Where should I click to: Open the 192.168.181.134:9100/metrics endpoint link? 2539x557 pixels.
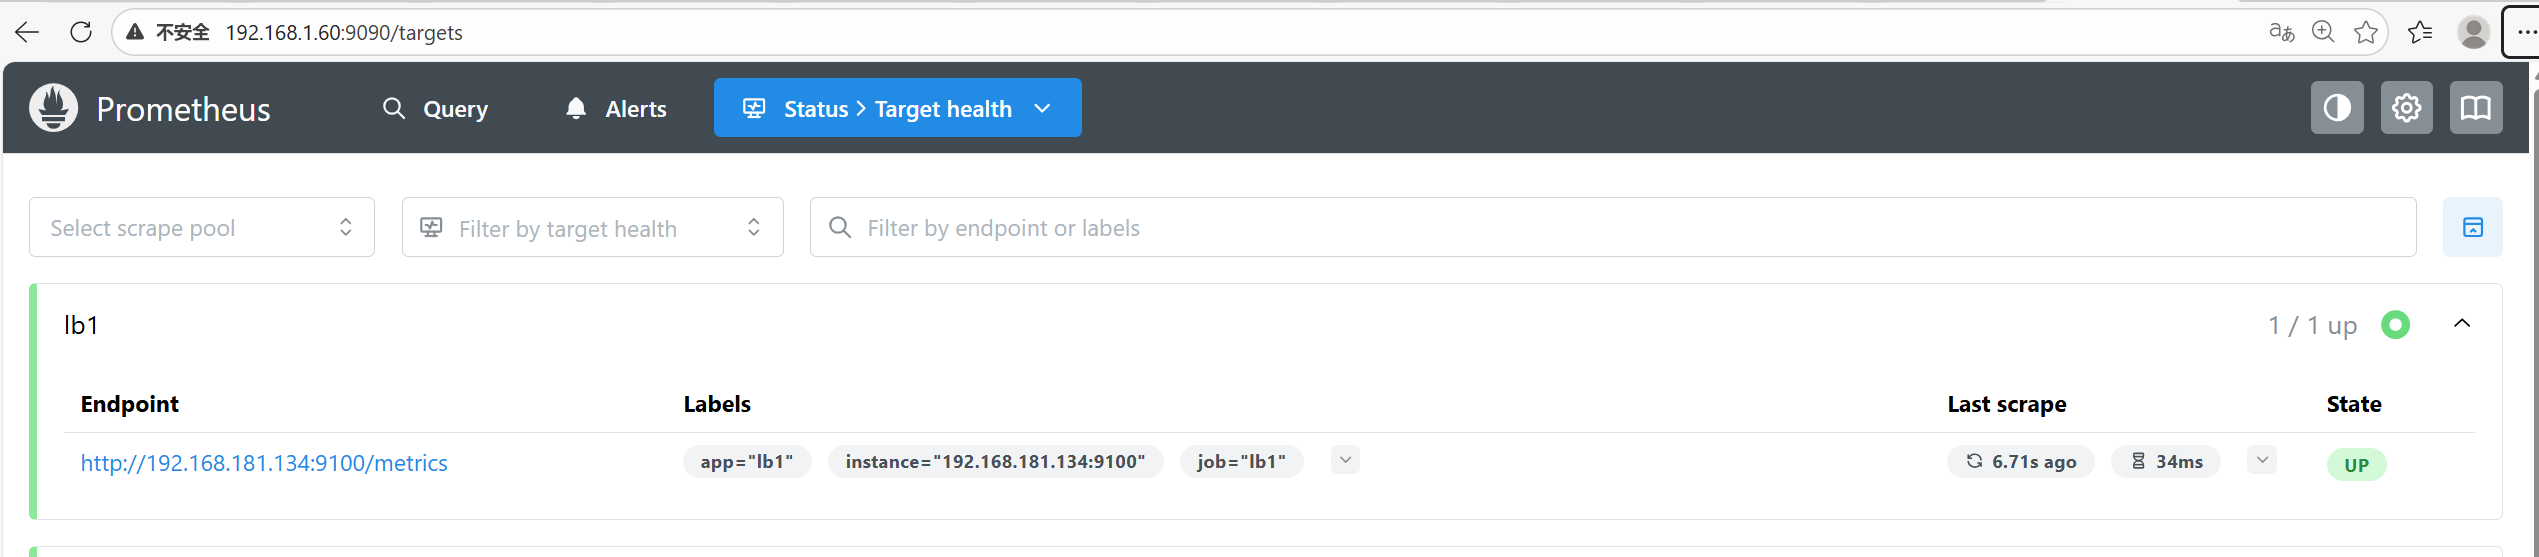click(x=264, y=463)
